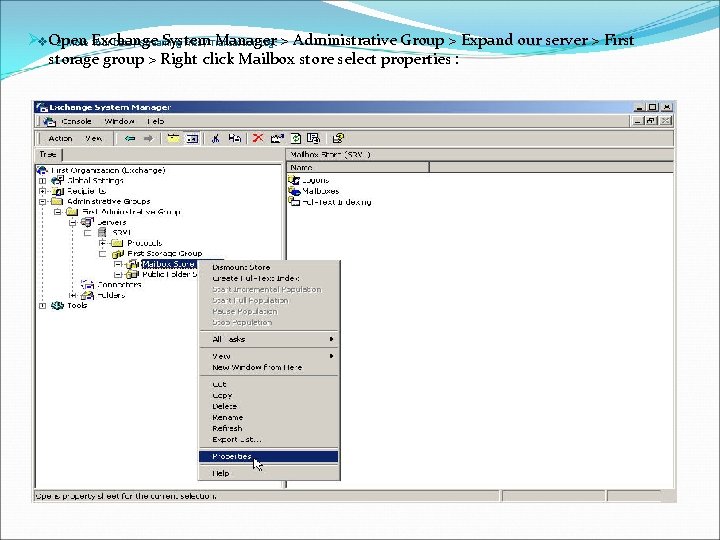Screen dimensions: 720x540
Task: Open the View menu in the toolbar
Action: [93, 138]
